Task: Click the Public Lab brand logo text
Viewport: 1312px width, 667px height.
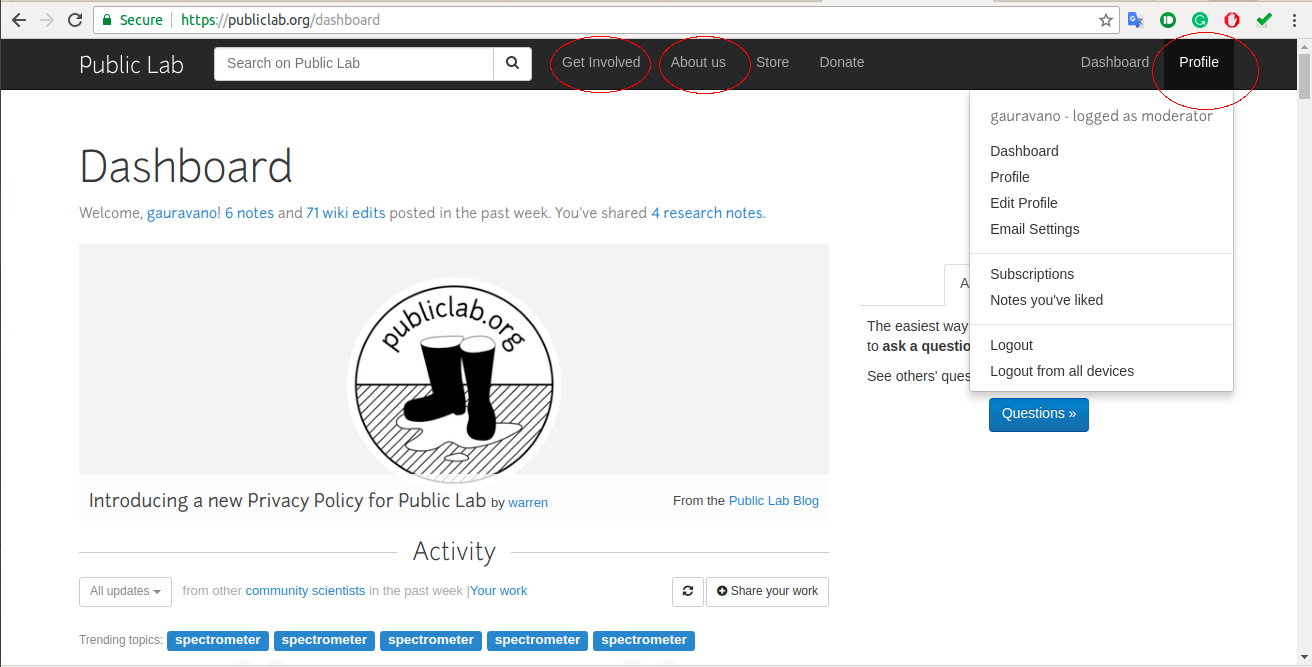Action: coord(131,64)
